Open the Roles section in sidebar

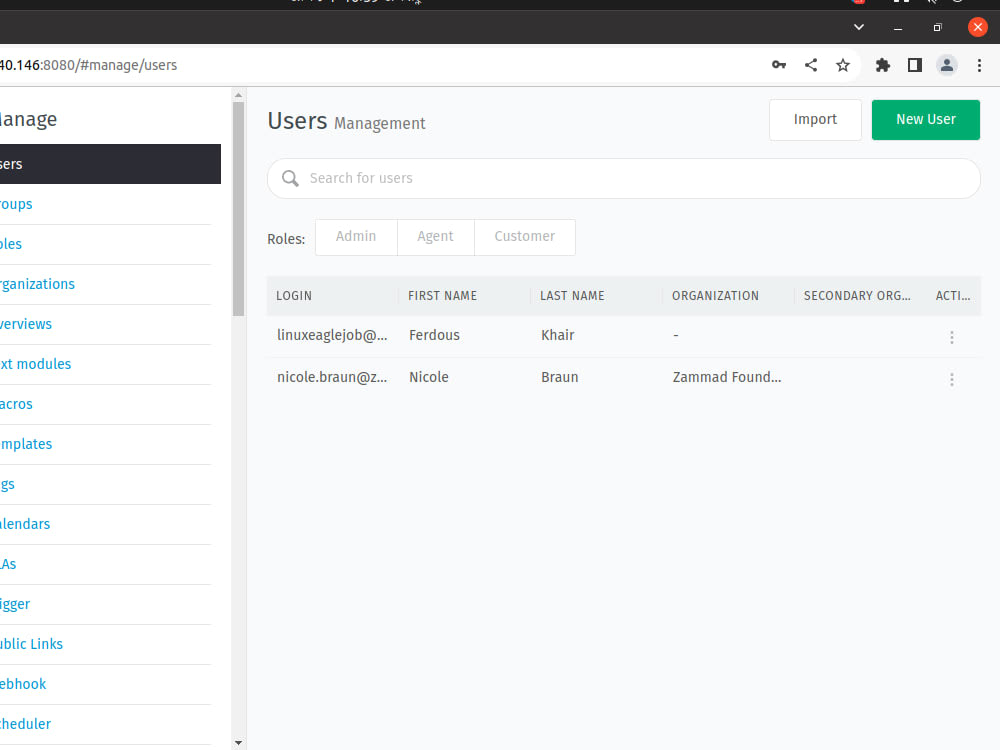coord(105,244)
